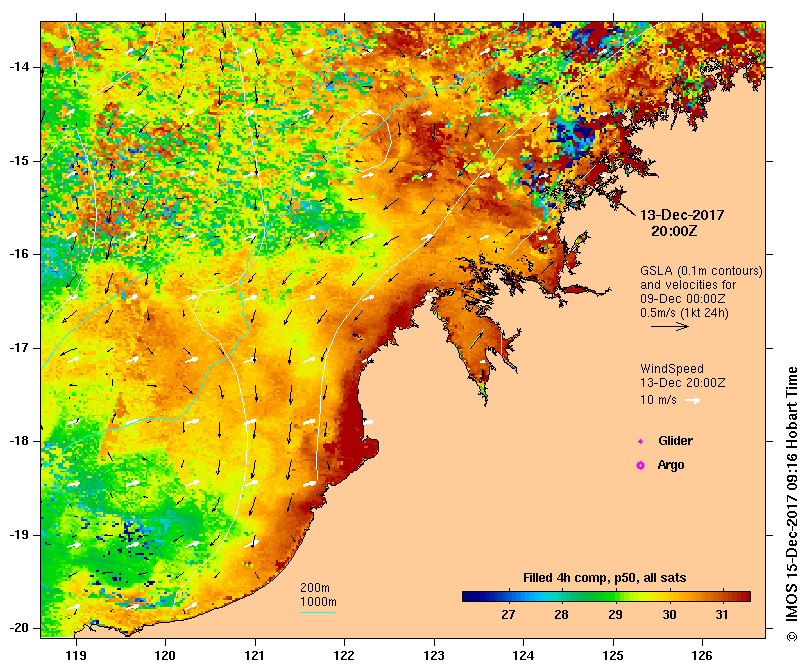Image resolution: width=809 pixels, height=672 pixels.
Task: Click the white 10 m/s wind arrow
Action: (692, 401)
